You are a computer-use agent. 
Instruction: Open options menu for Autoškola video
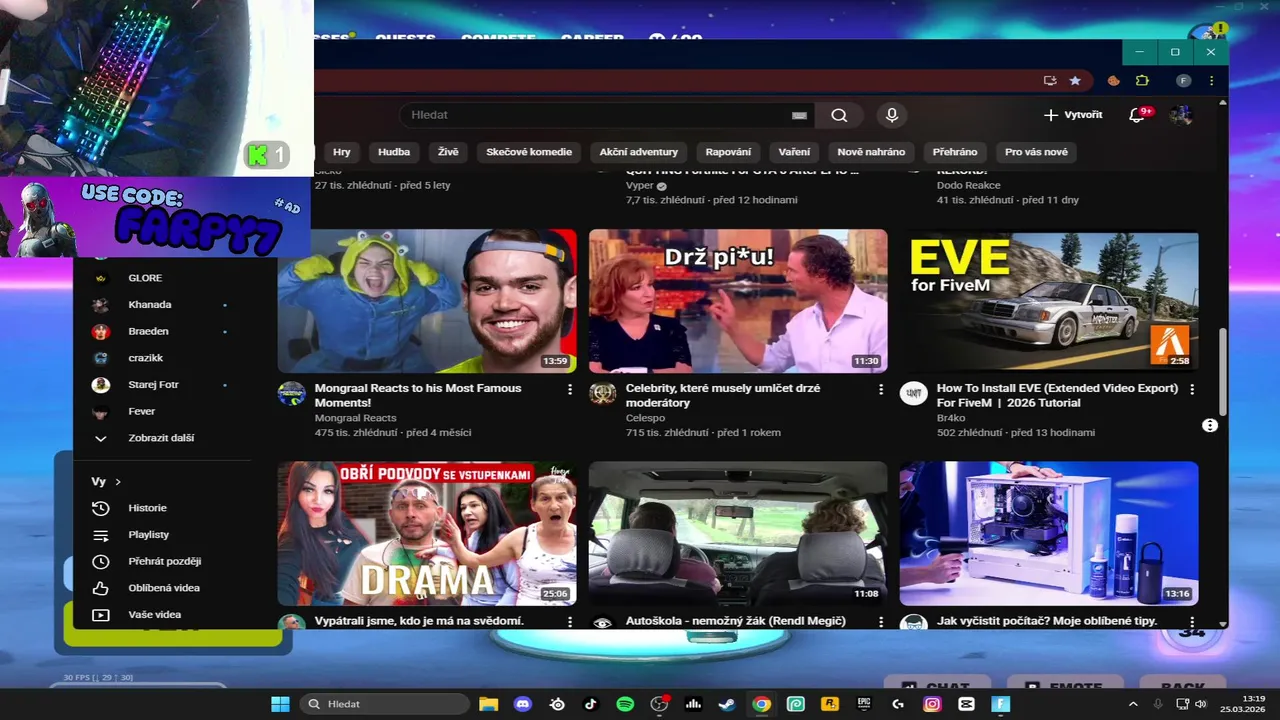pos(881,622)
